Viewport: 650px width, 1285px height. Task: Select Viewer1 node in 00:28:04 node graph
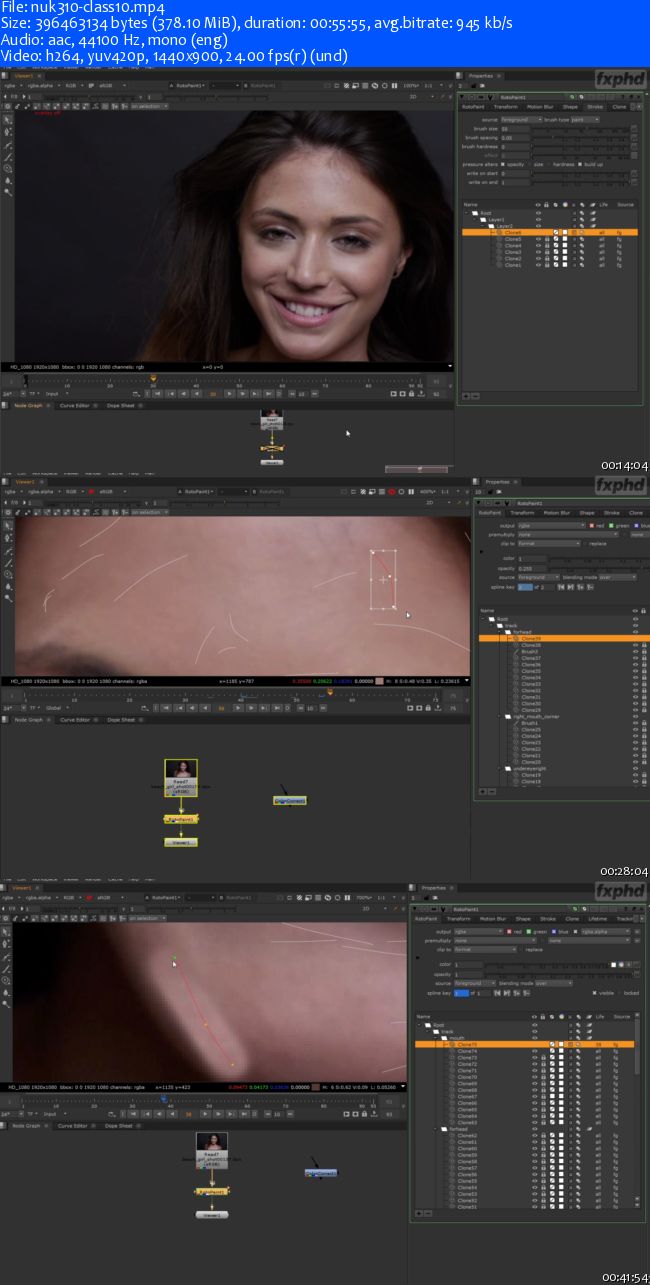click(x=181, y=842)
